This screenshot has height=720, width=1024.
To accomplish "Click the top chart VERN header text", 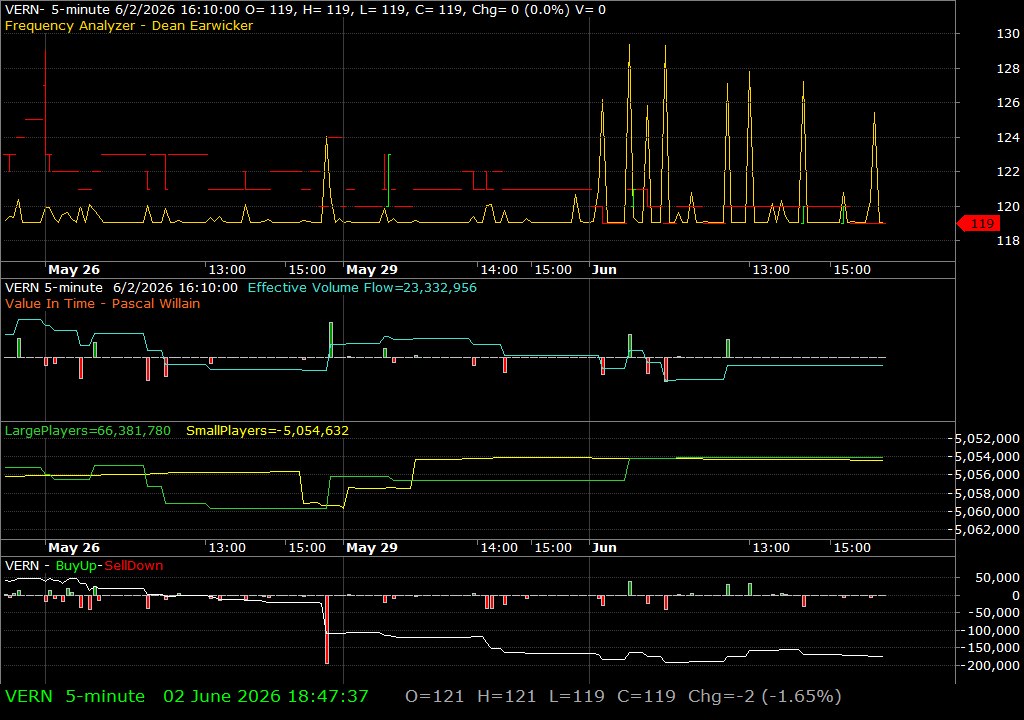I will click(305, 10).
